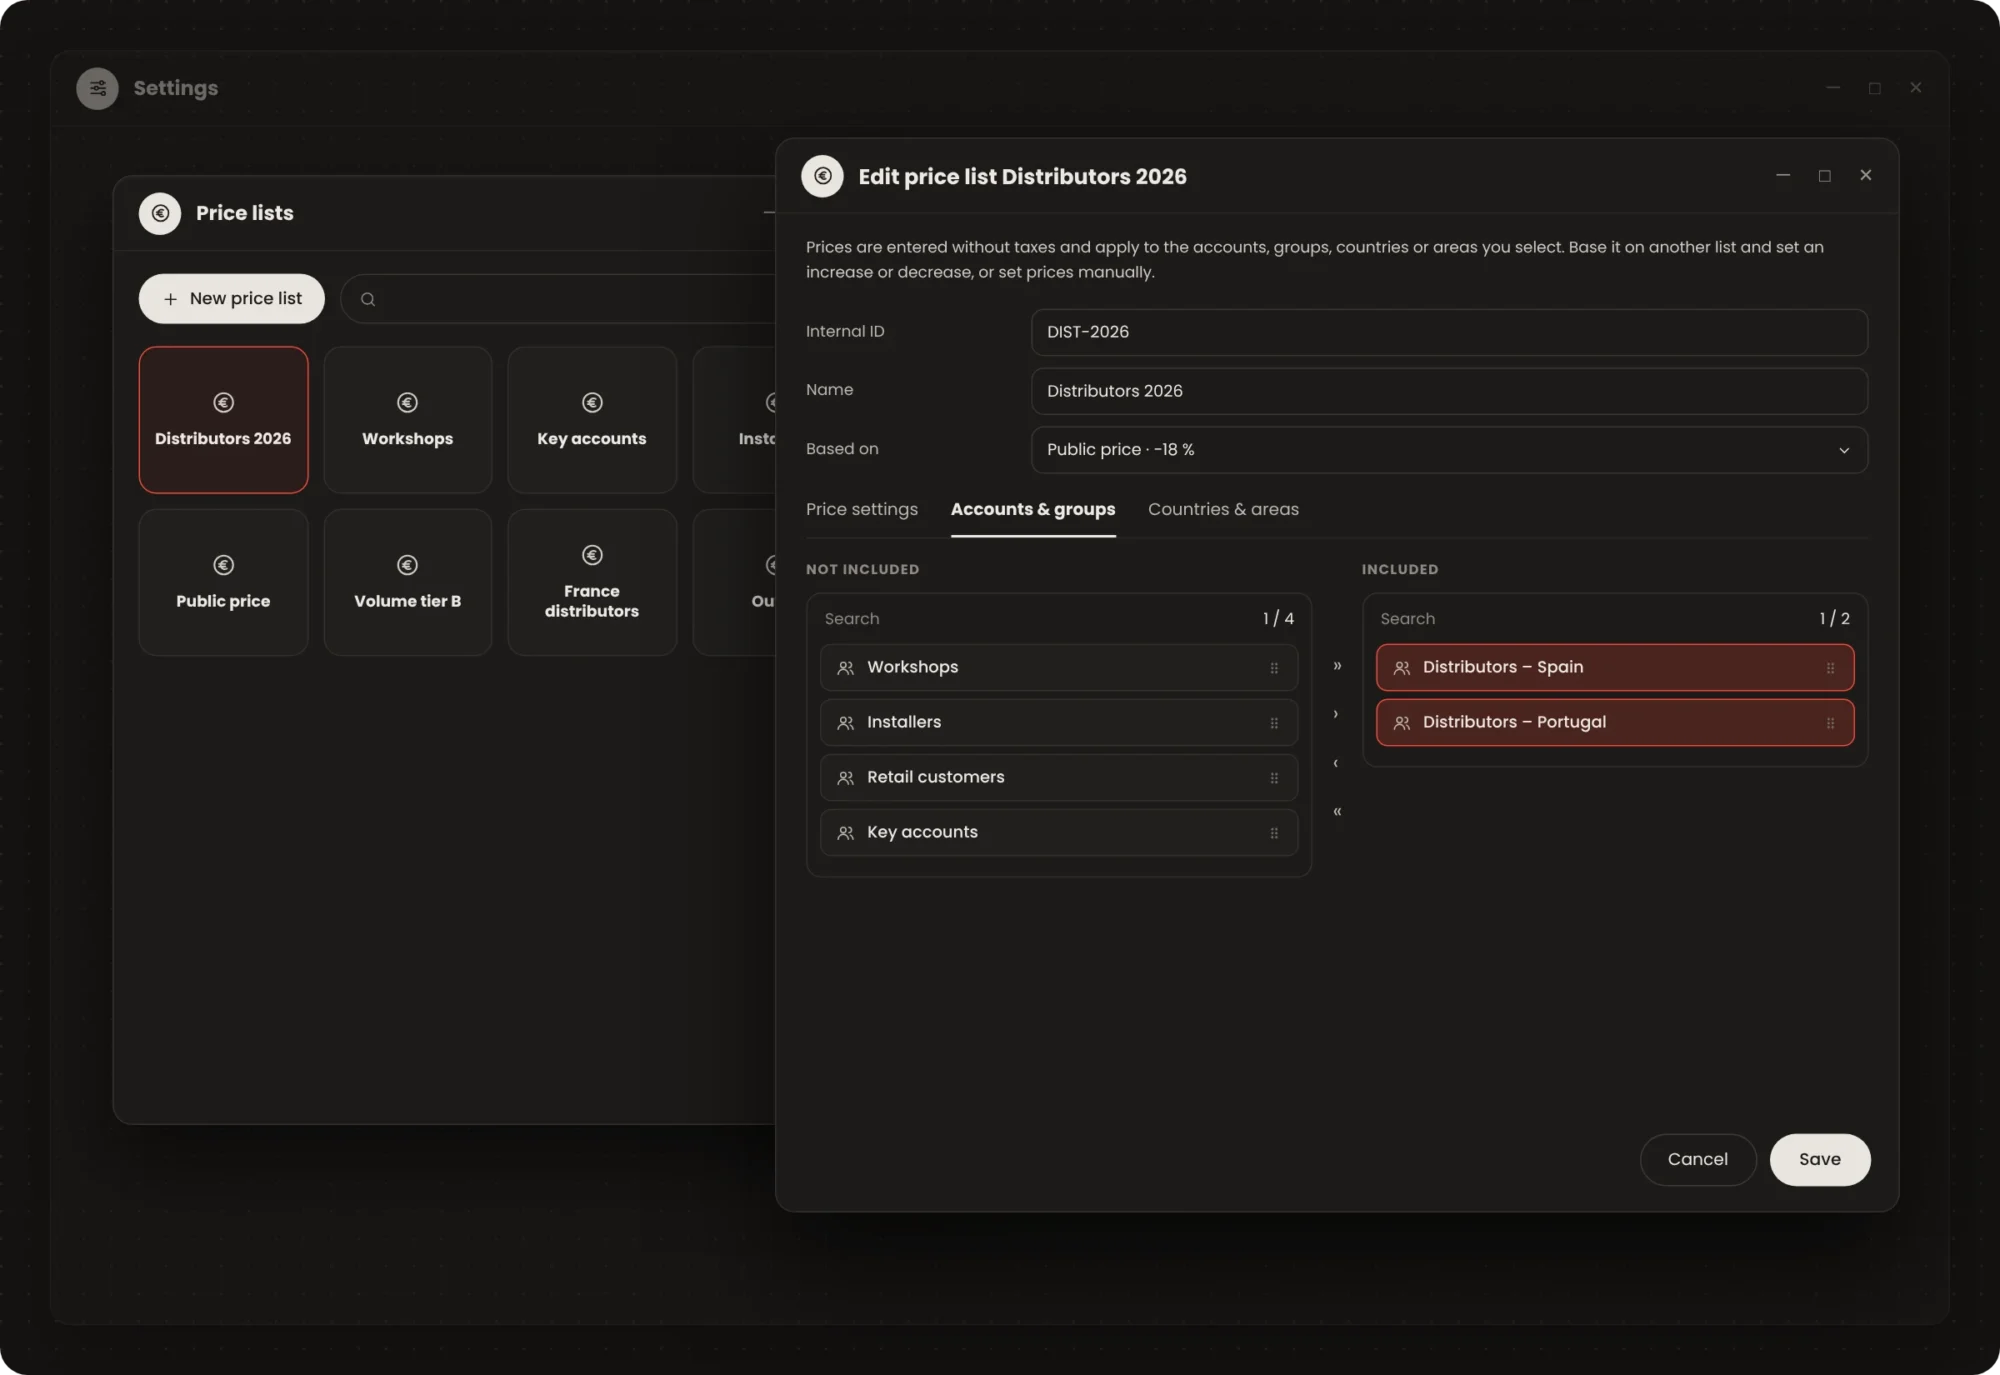Save the price list changes
The width and height of the screenshot is (2000, 1375).
point(1820,1159)
